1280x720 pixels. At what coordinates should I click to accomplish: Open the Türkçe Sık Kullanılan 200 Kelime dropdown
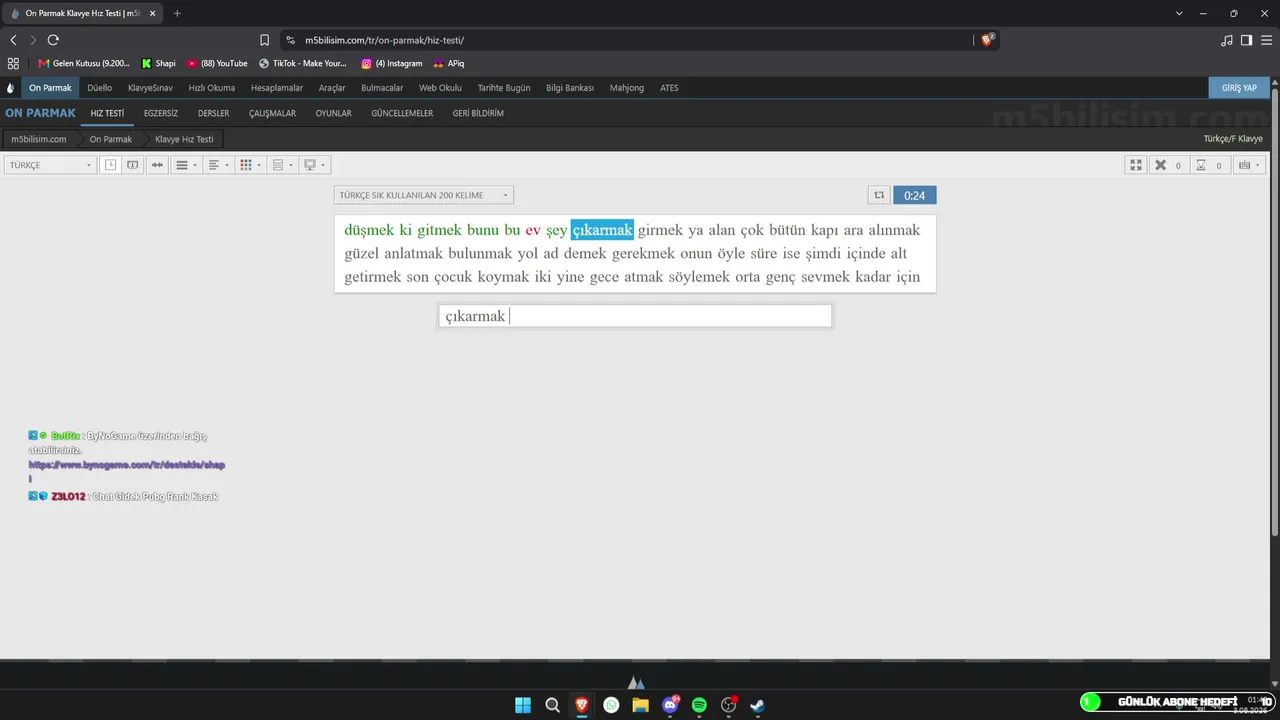click(423, 195)
